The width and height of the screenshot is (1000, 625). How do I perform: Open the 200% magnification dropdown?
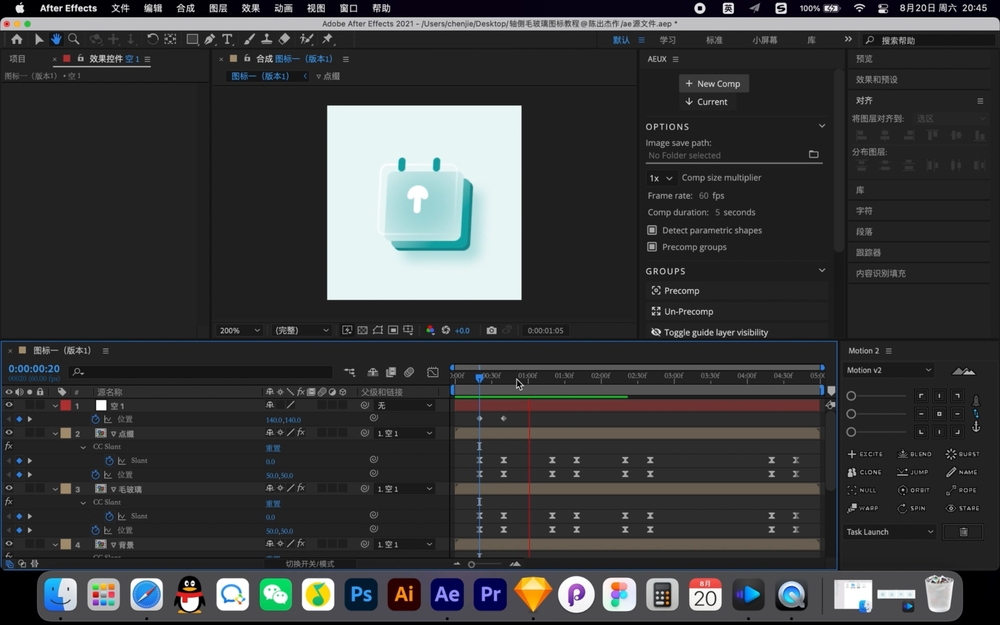click(239, 330)
